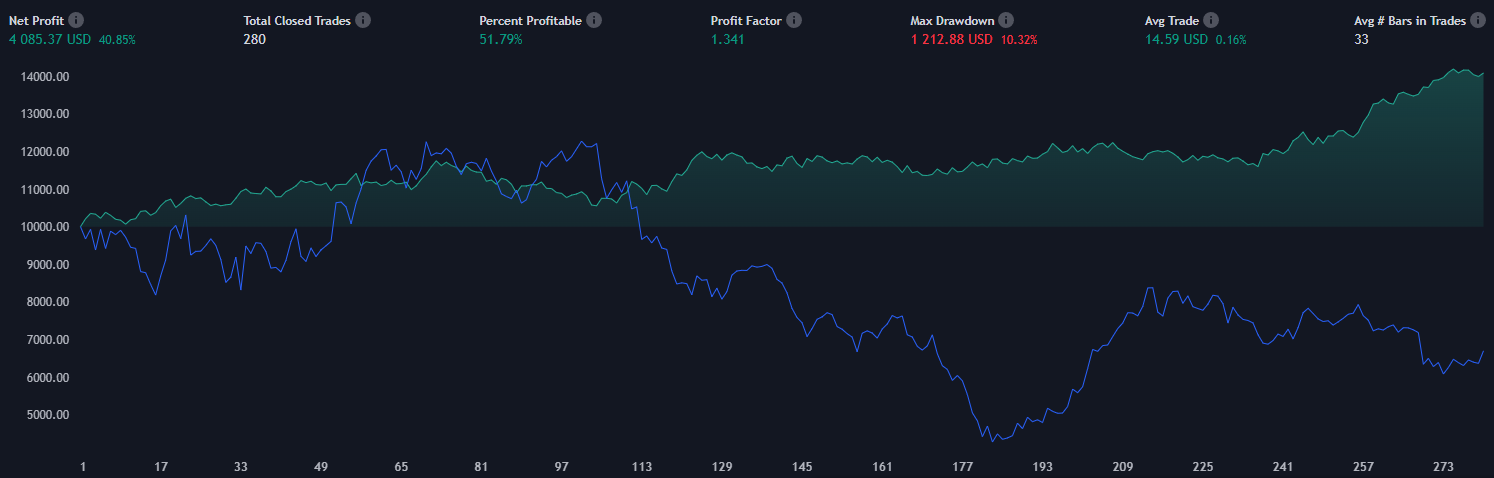Select the red 1 212.88 USD drawdown value
This screenshot has height=478, width=1494.
[951, 39]
